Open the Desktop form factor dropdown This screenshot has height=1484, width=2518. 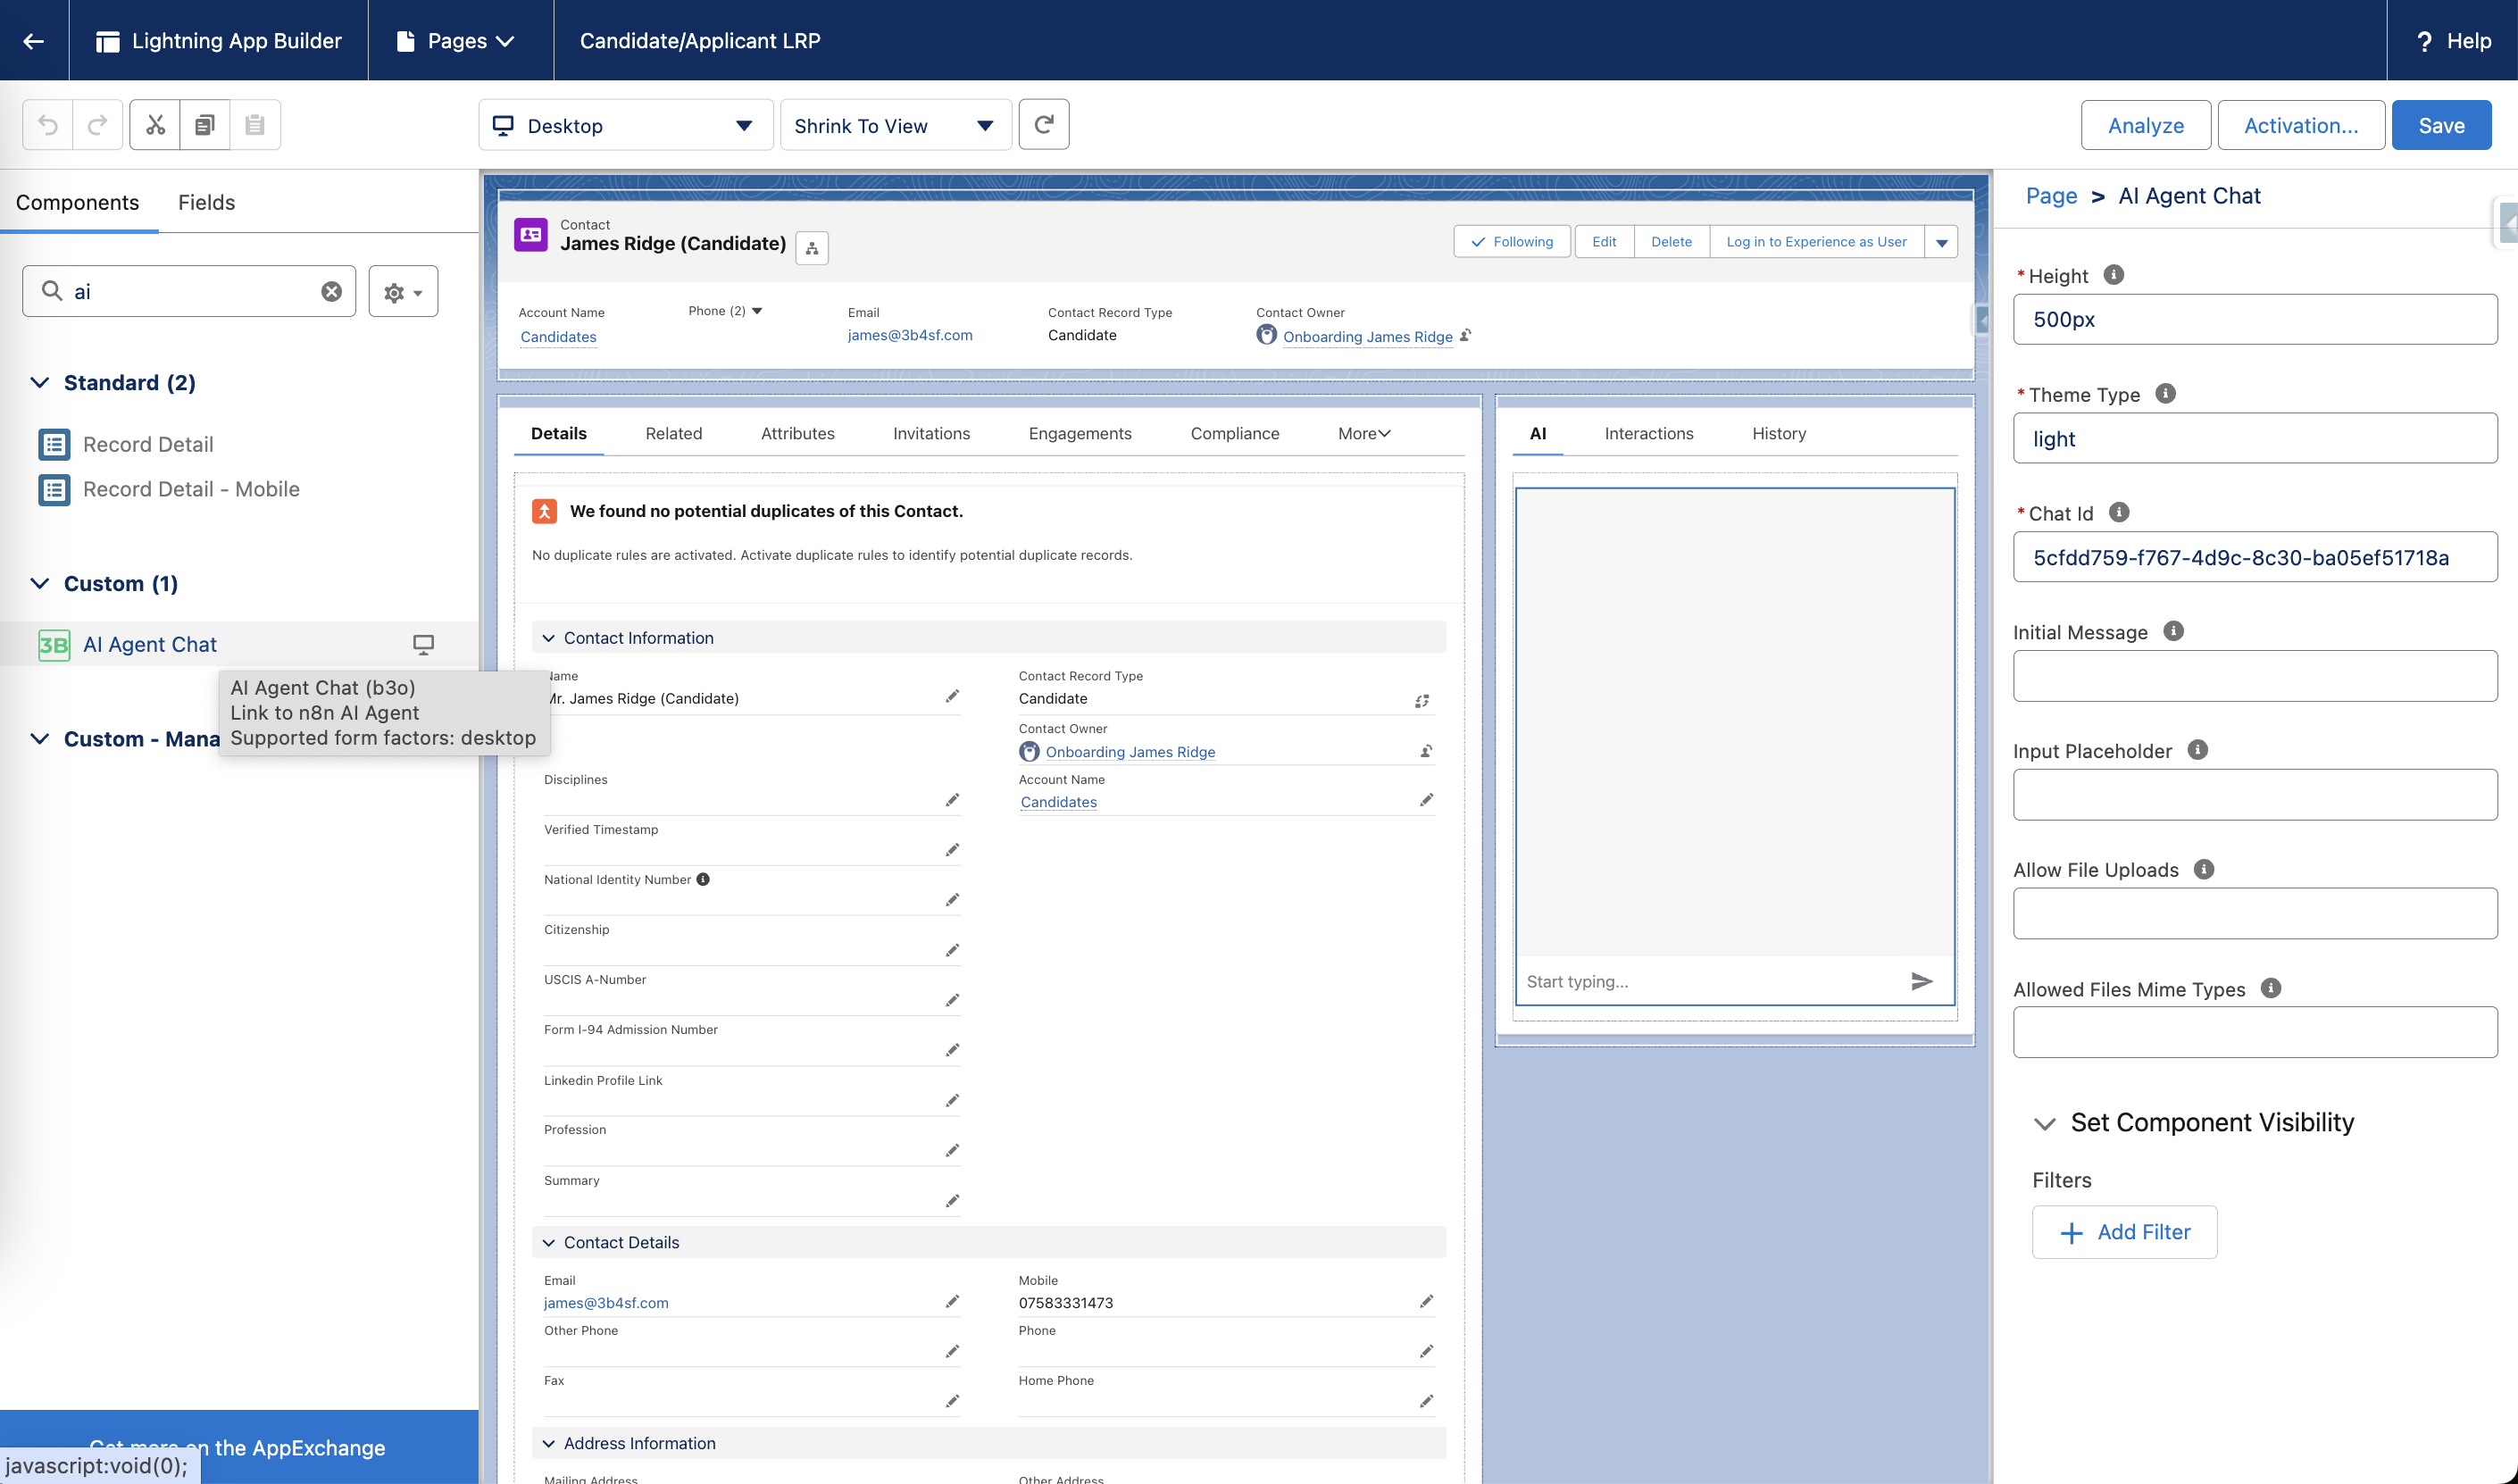coord(625,126)
